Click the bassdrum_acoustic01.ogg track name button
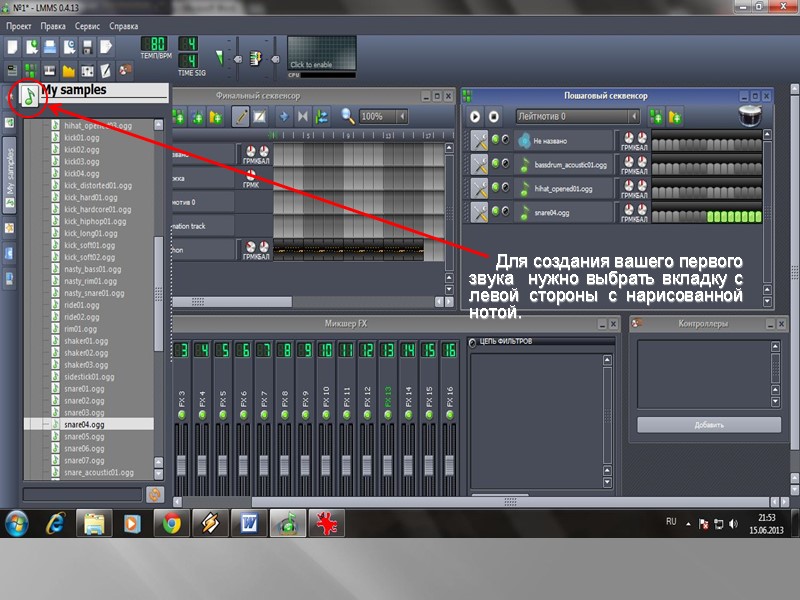 (x=563, y=165)
